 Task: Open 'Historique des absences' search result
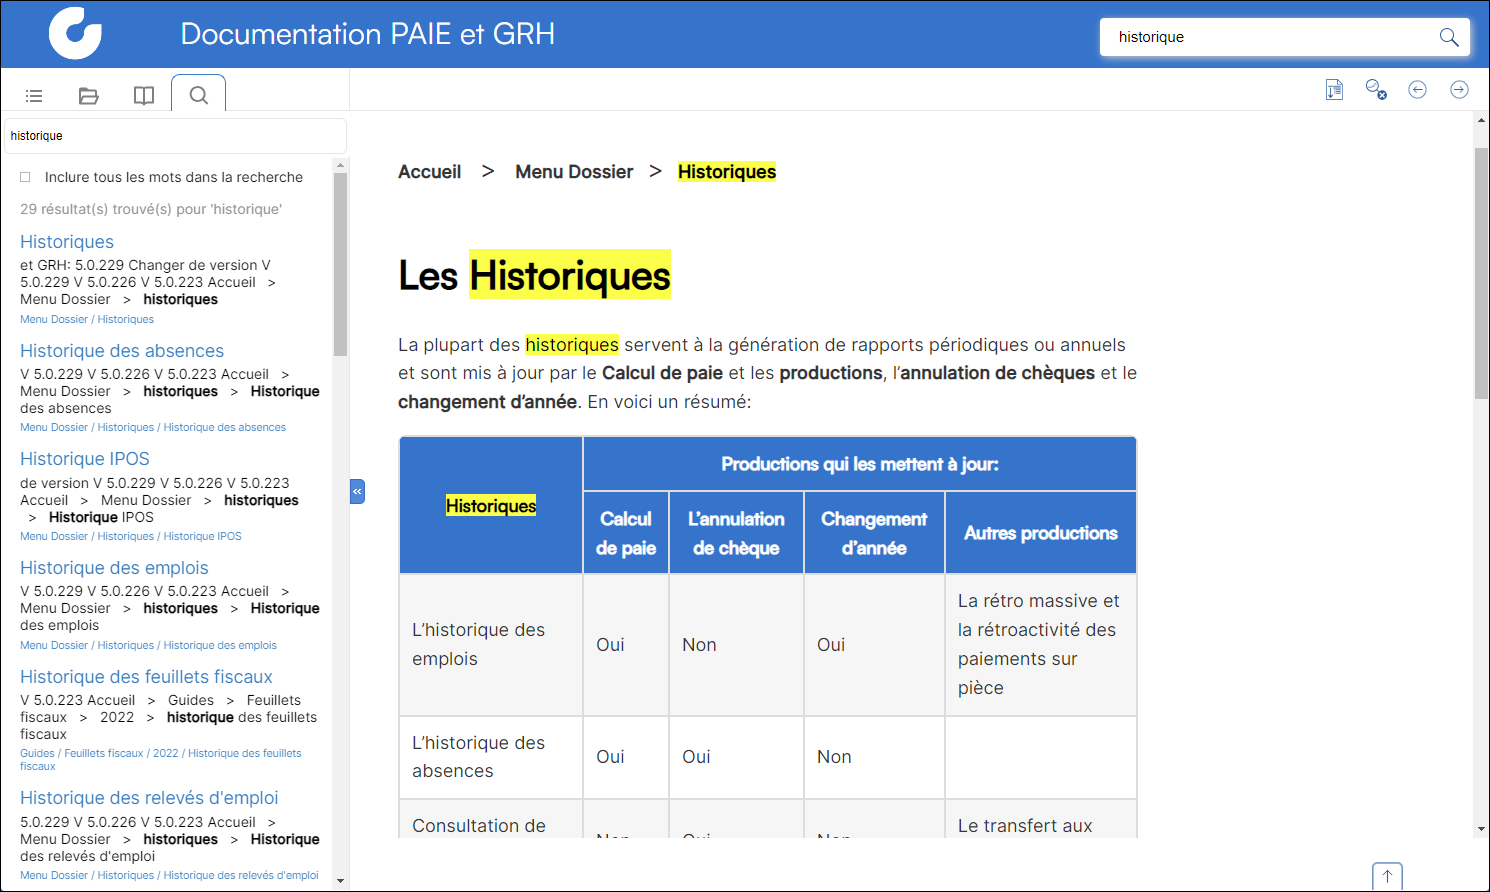[x=122, y=351]
